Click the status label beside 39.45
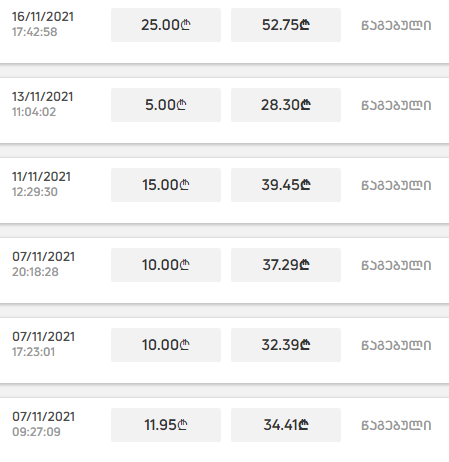Image resolution: width=449 pixels, height=462 pixels. coord(396,185)
